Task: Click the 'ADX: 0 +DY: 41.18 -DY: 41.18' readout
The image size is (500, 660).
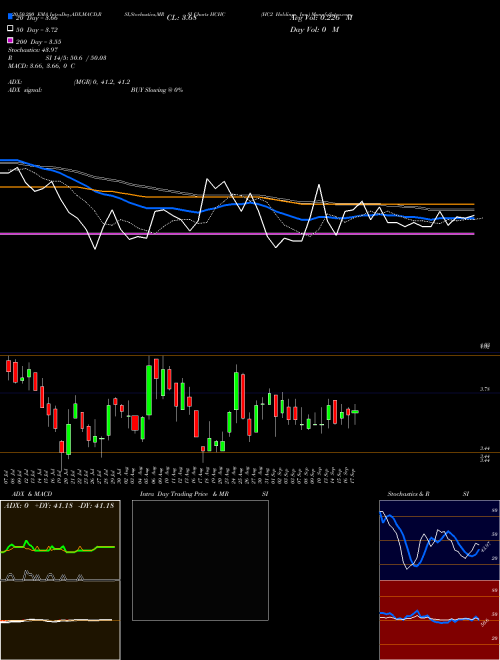Action: pyautogui.click(x=59, y=506)
